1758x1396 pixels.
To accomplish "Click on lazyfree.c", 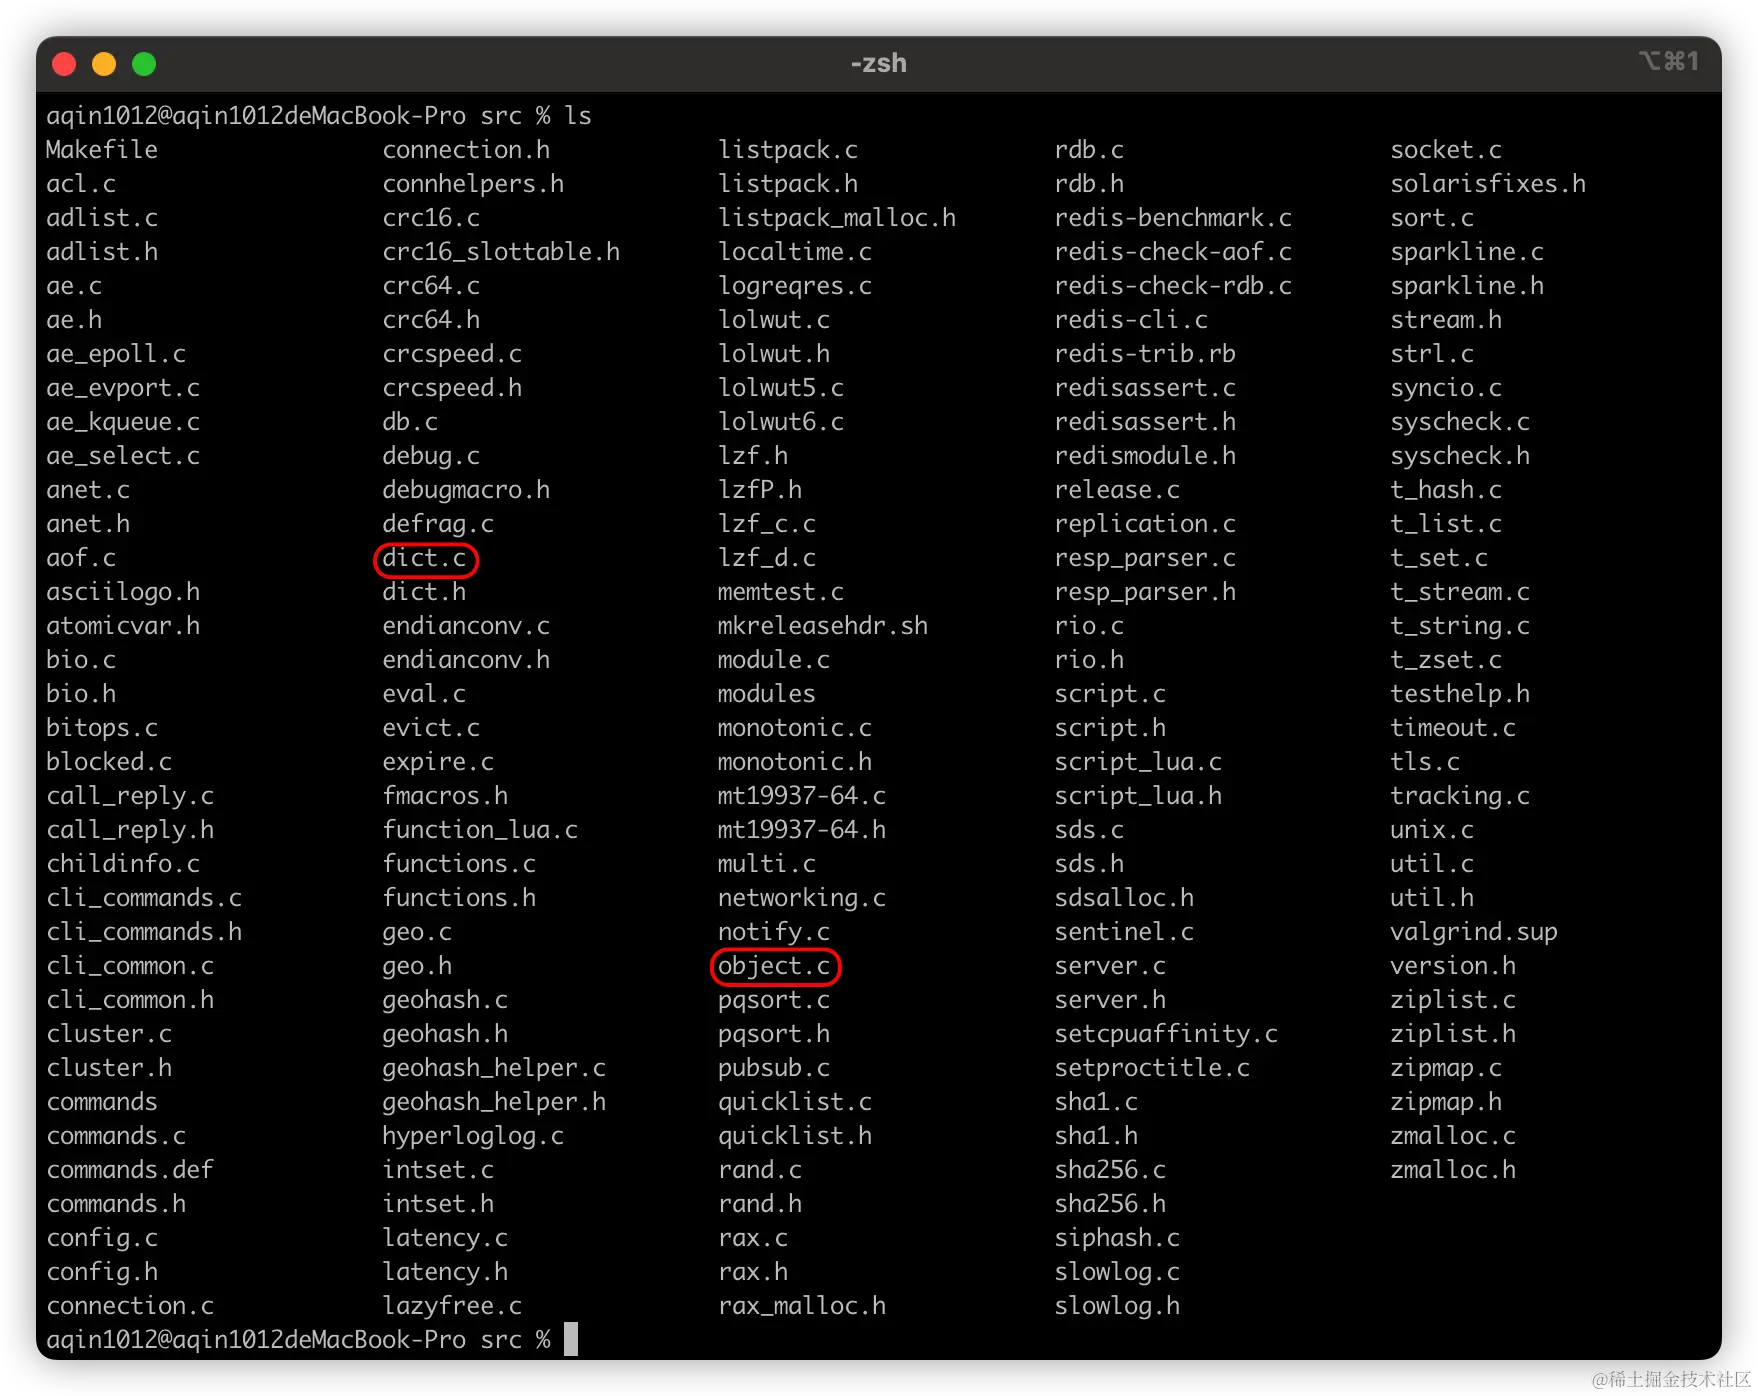I will [452, 1306].
